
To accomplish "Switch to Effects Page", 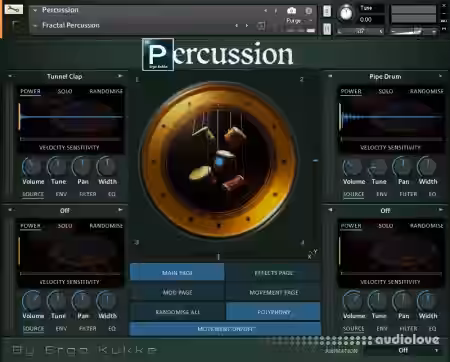I will point(273,272).
